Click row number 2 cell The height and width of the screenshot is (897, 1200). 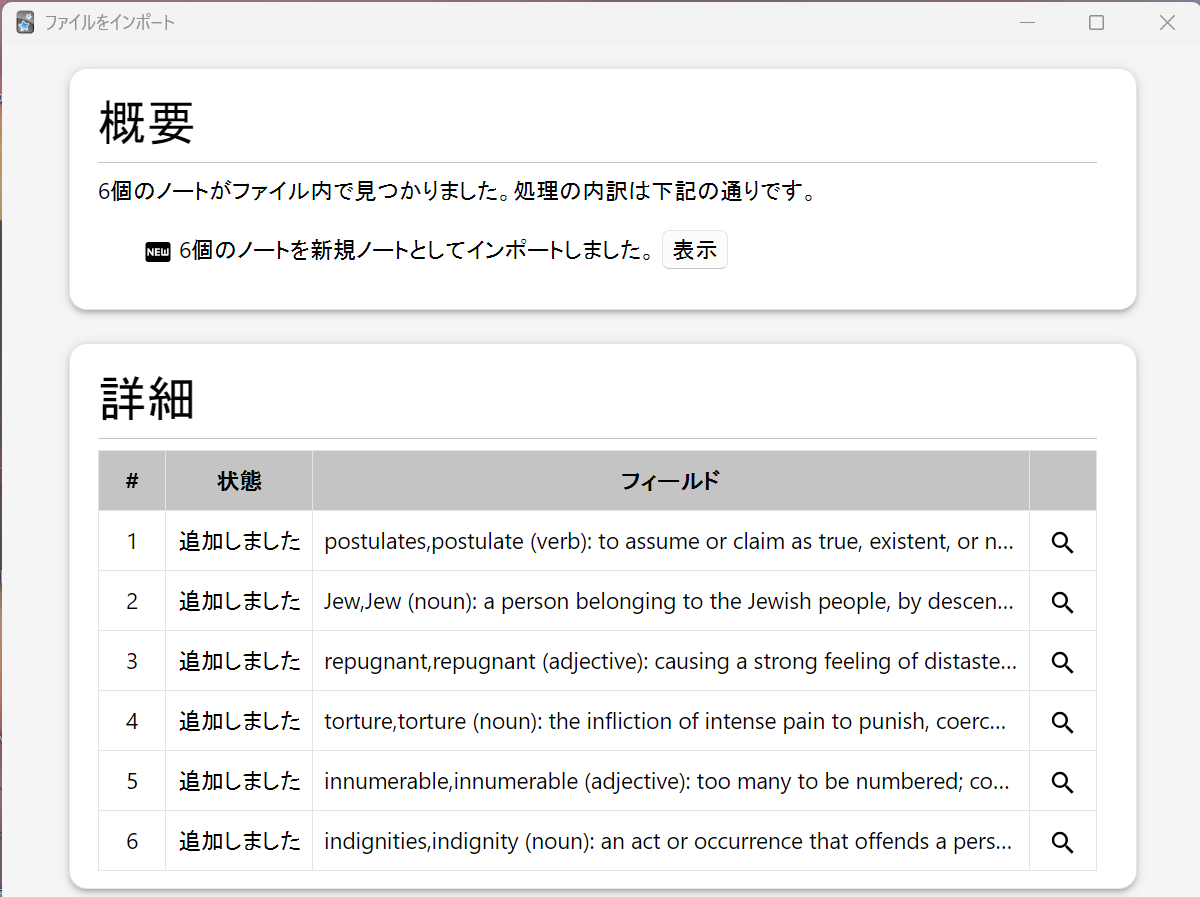click(x=132, y=601)
